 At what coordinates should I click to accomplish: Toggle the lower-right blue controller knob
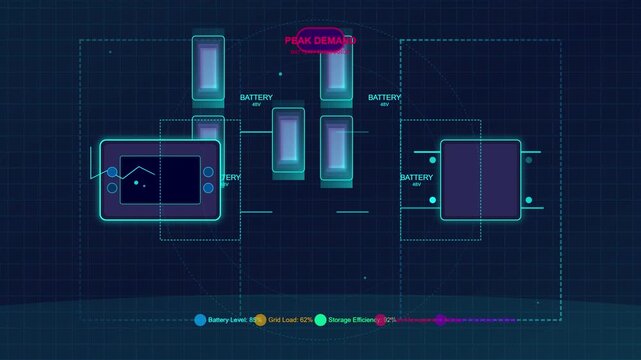click(208, 188)
